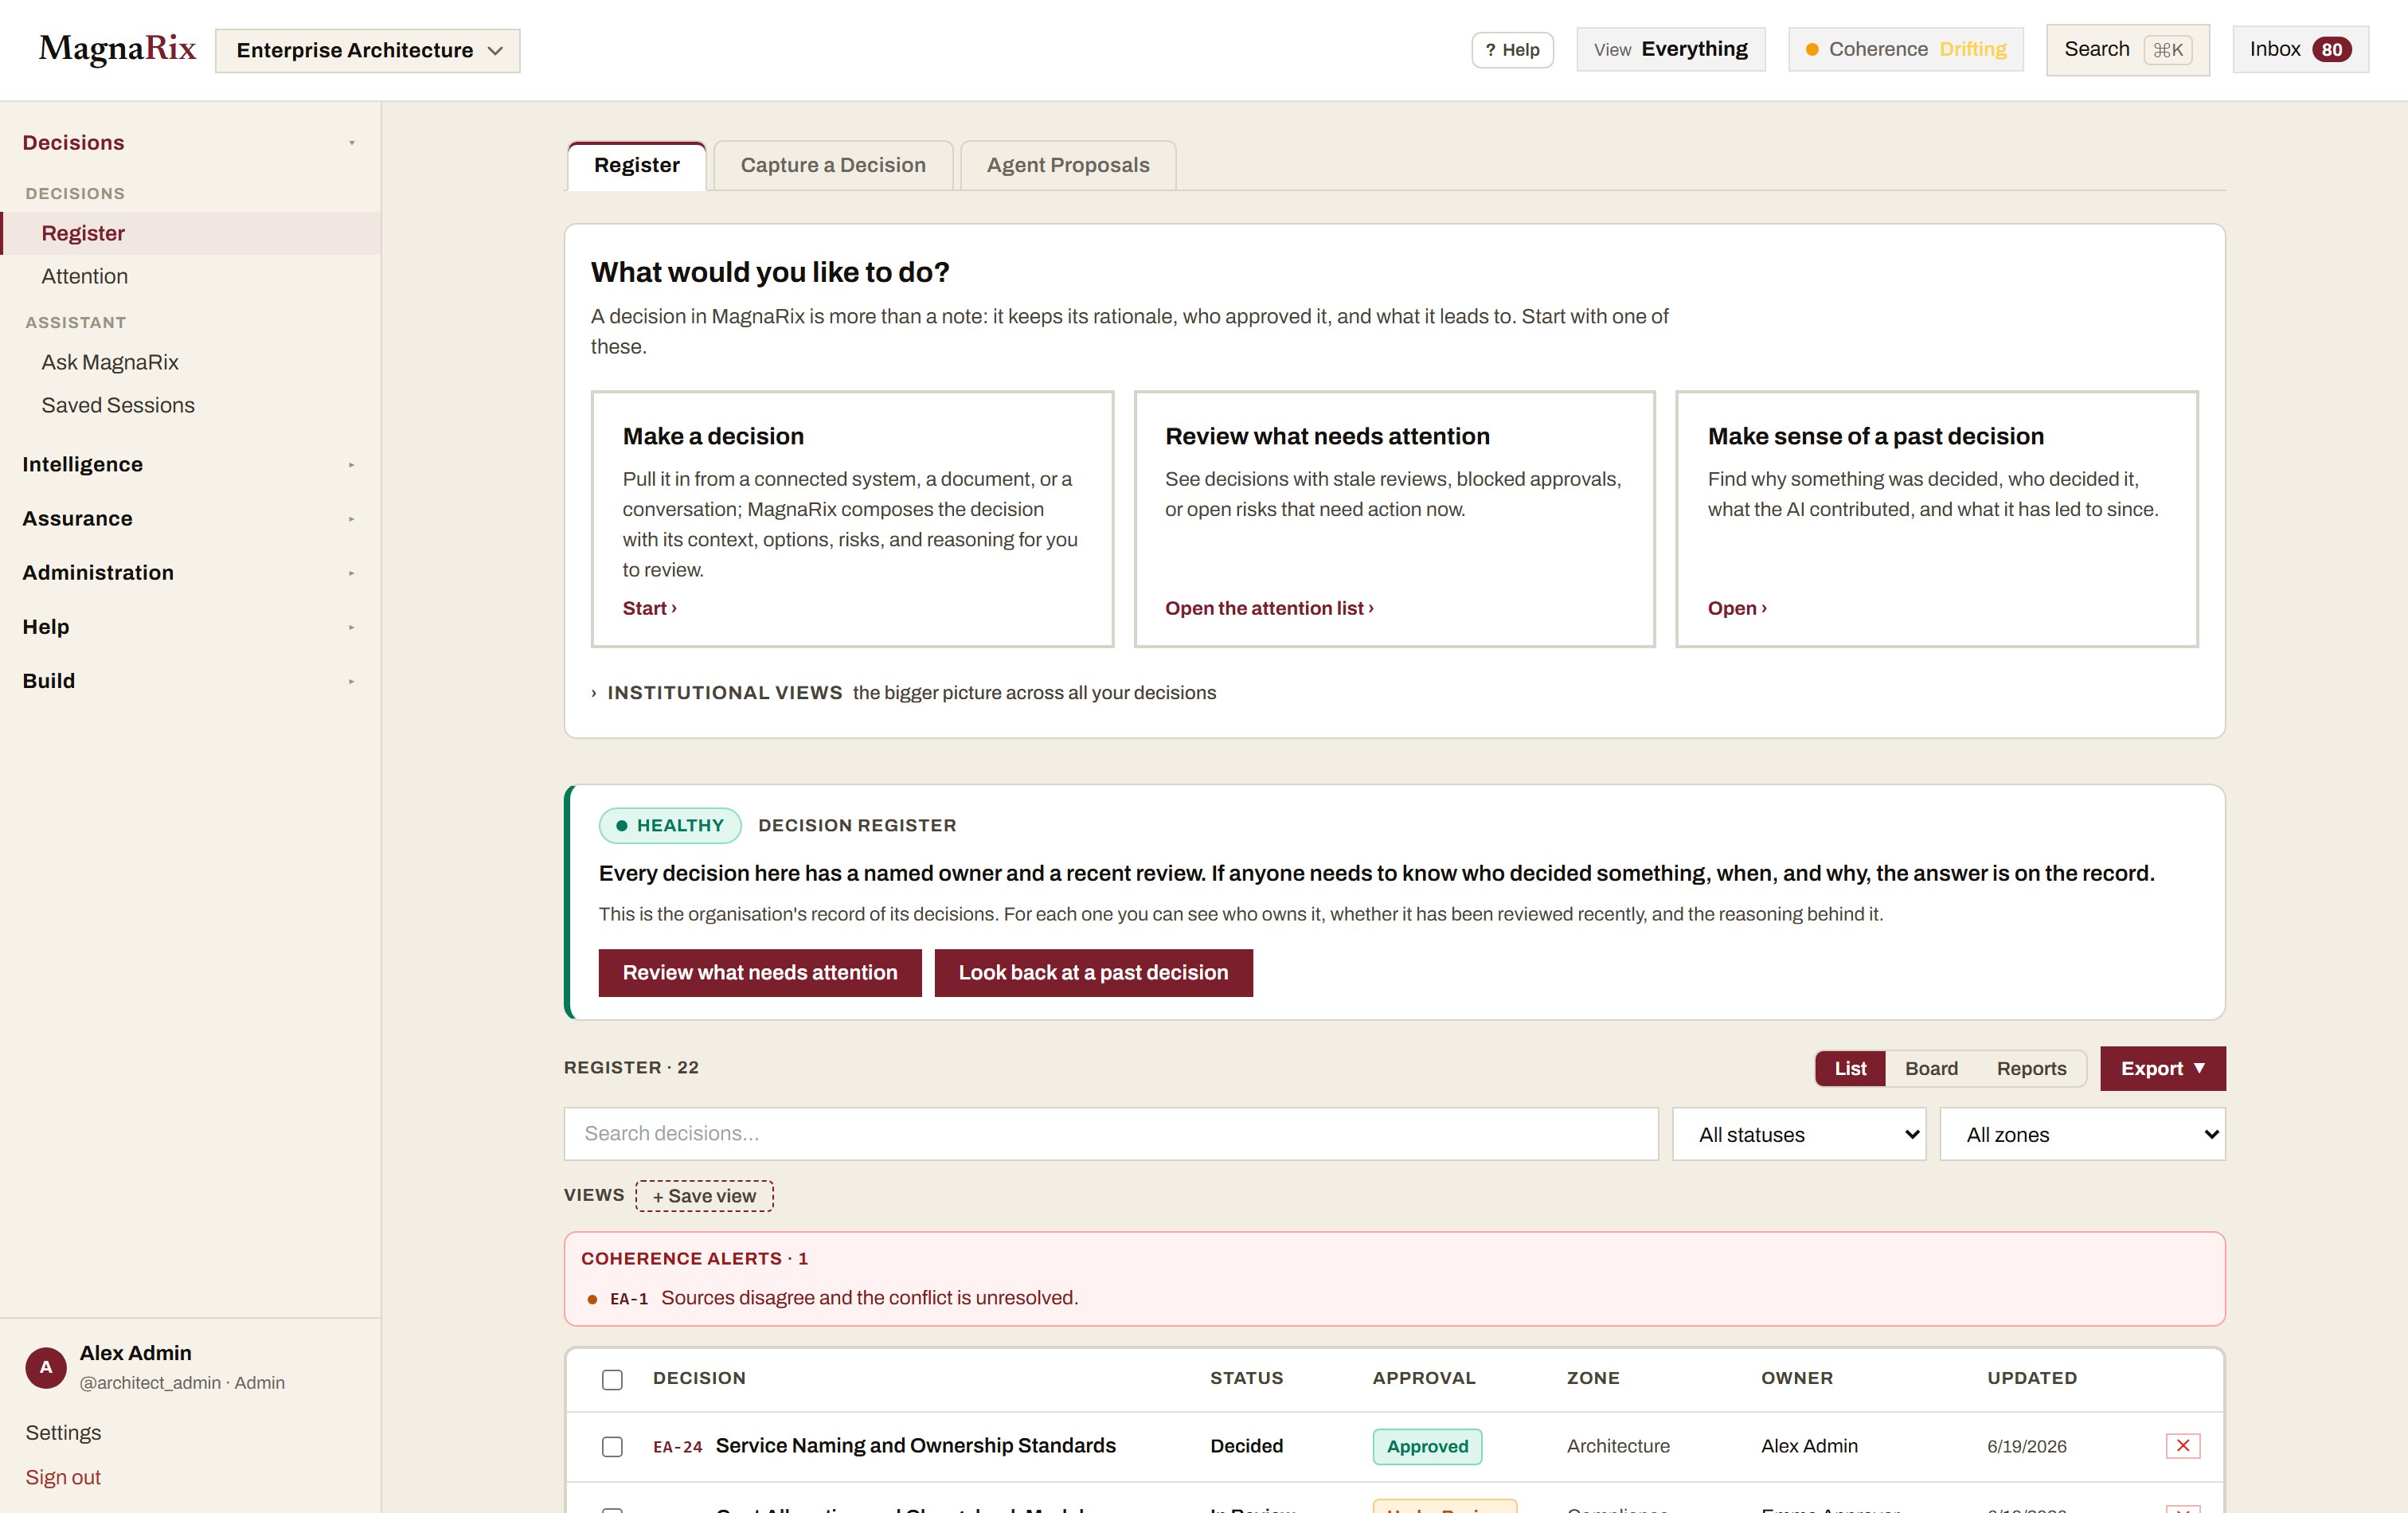Open Settings in the sidebar footer
The width and height of the screenshot is (2408, 1513).
coord(63,1432)
